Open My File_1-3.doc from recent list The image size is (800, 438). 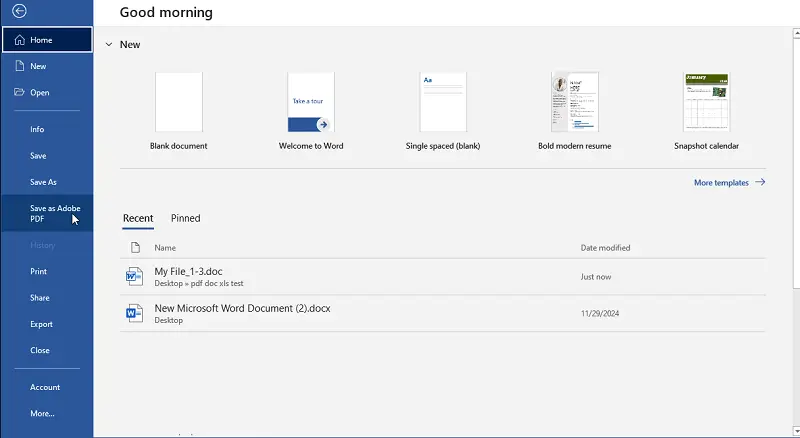pos(443,276)
